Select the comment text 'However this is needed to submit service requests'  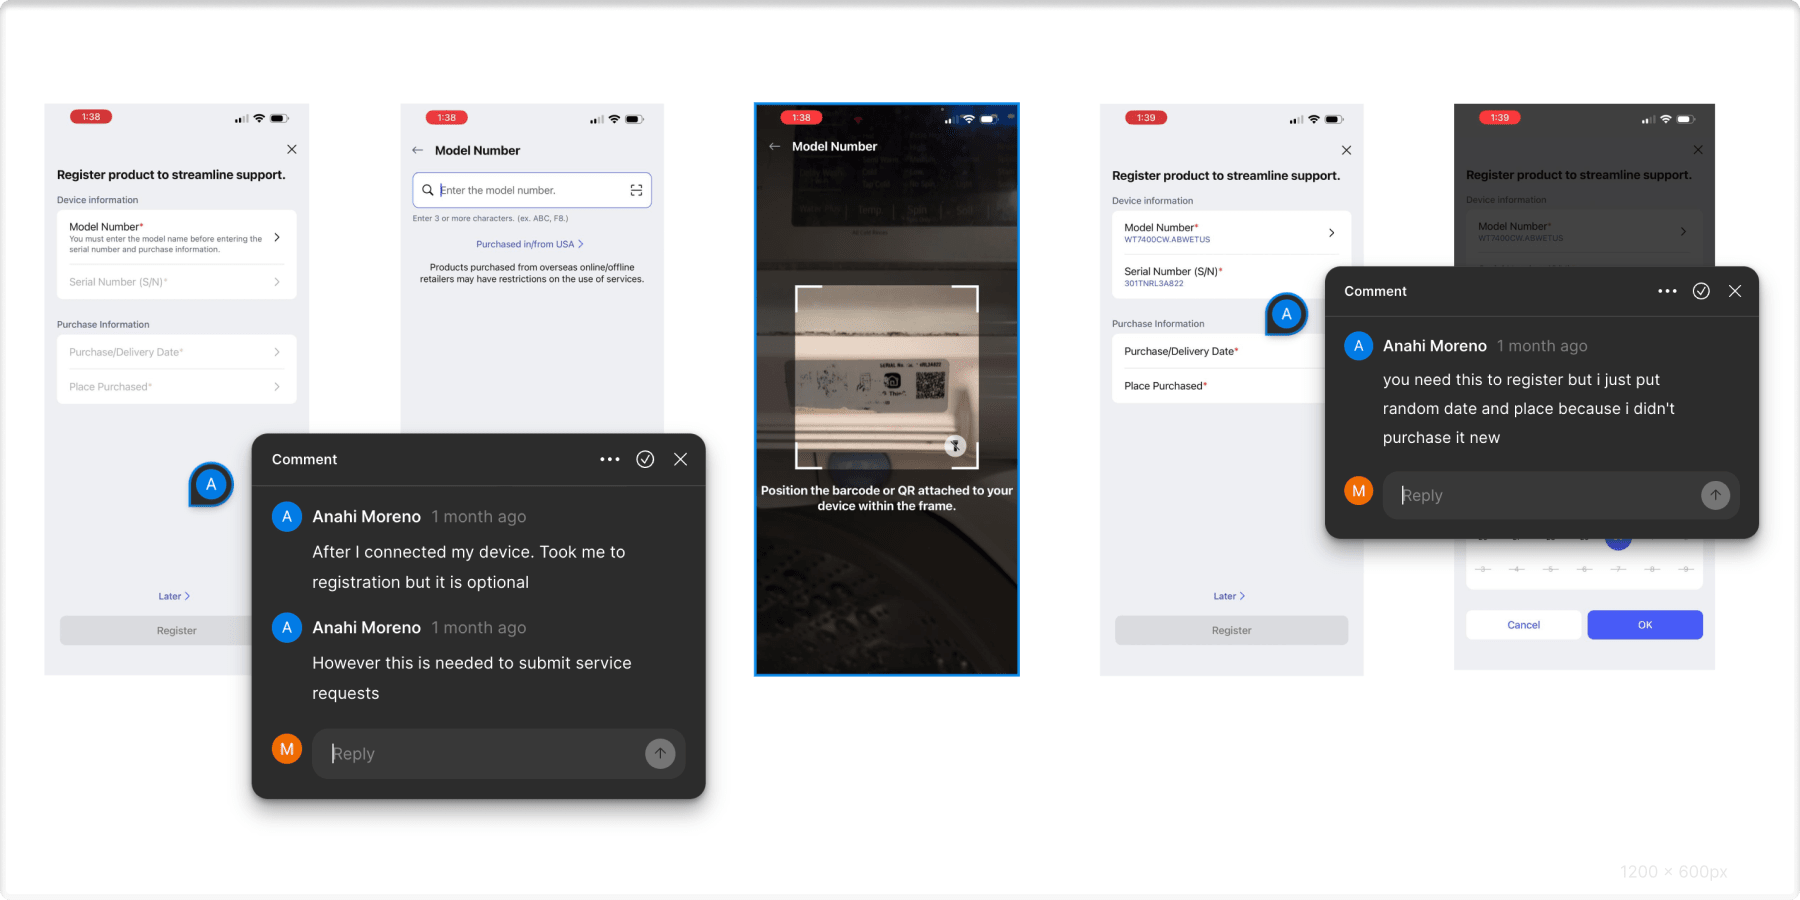click(472, 678)
